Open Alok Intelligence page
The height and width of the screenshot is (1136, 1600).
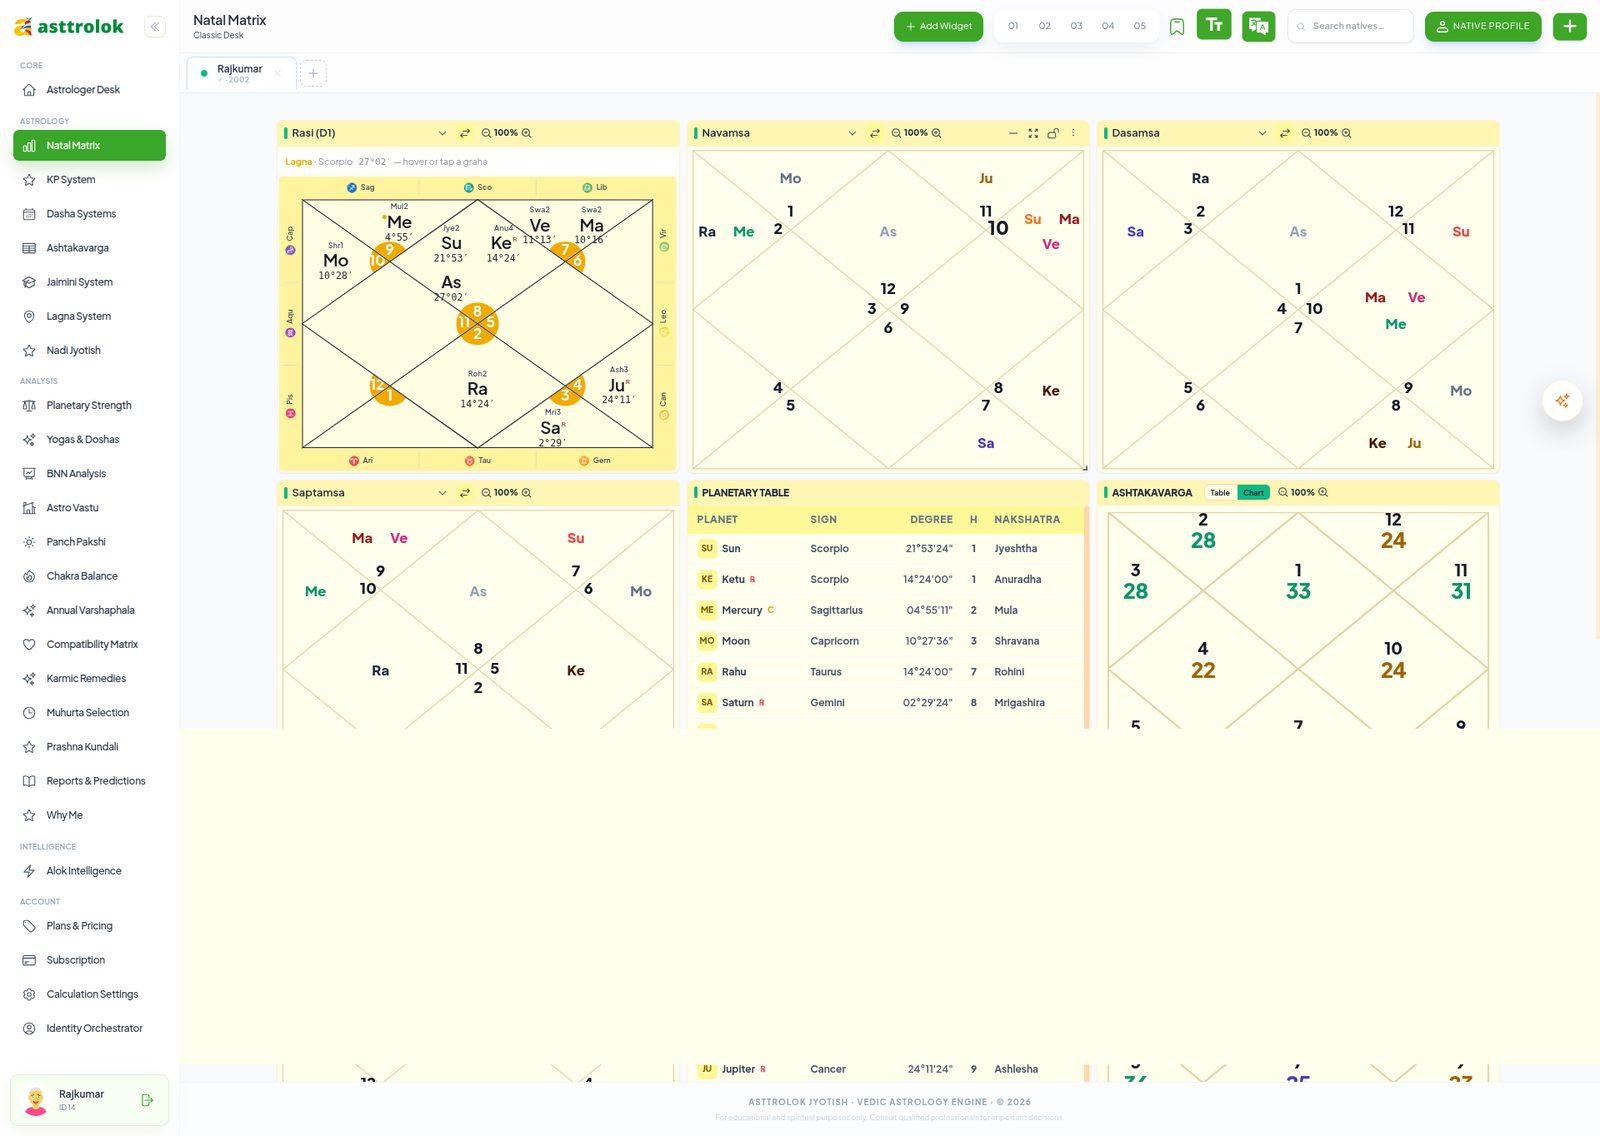[89, 871]
